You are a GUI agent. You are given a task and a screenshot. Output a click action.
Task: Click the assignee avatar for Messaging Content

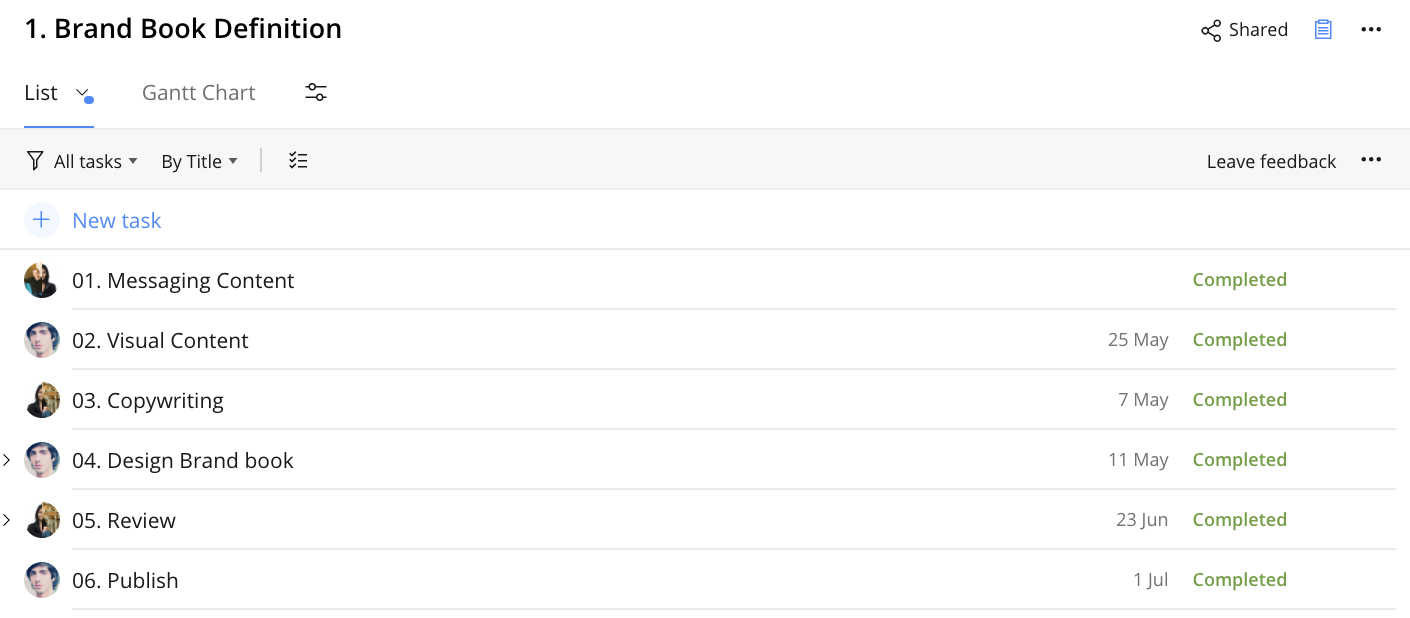[42, 280]
